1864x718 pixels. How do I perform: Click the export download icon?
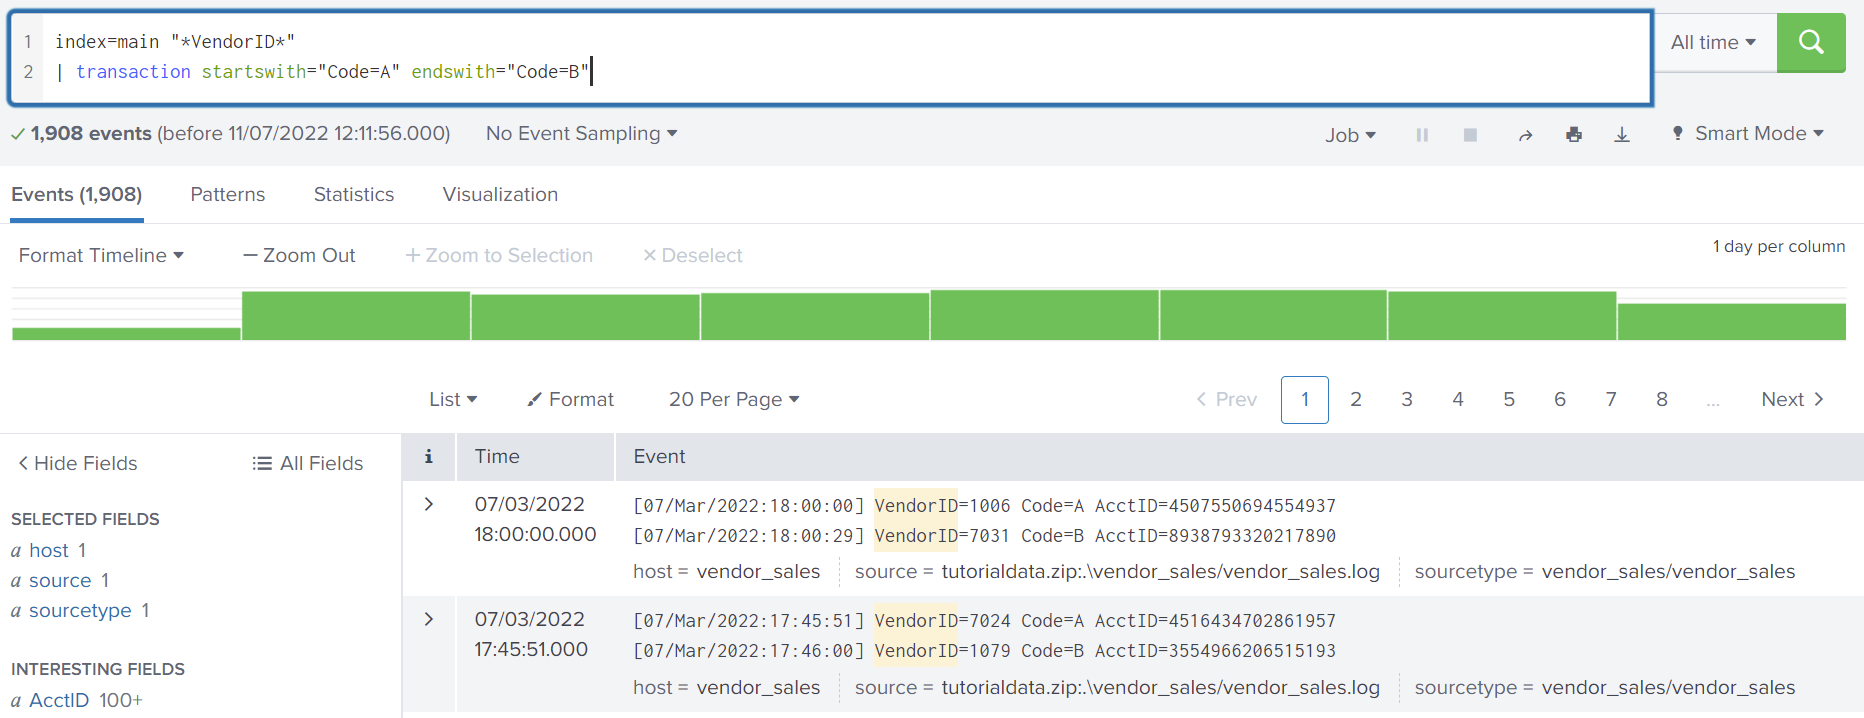(x=1622, y=135)
